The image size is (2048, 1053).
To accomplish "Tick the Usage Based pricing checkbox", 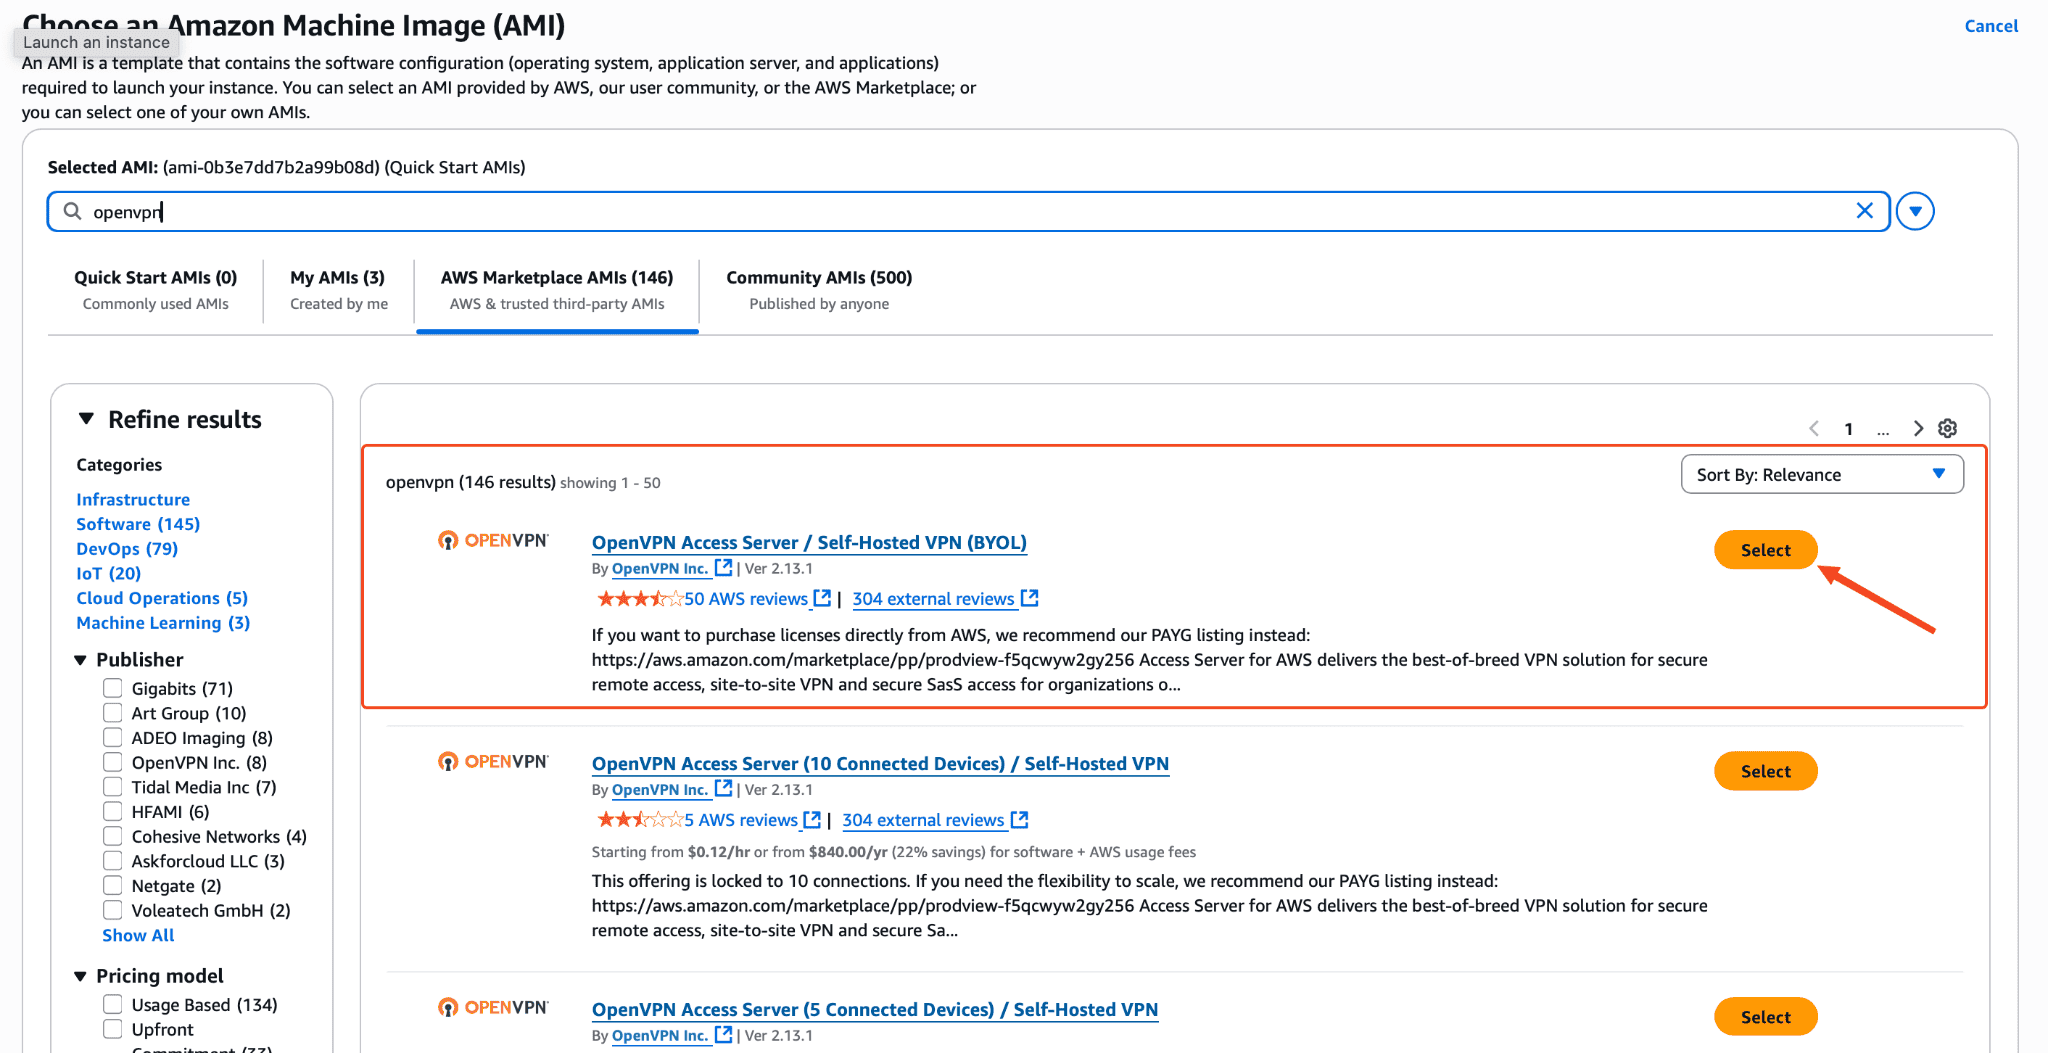I will tap(113, 1004).
